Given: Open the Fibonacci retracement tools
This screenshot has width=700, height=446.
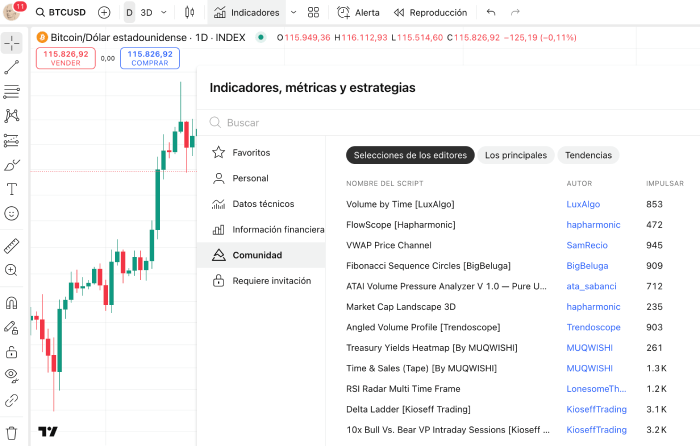Looking at the screenshot, I should [x=12, y=92].
